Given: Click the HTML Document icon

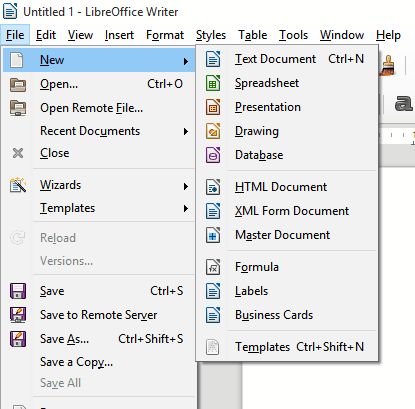Looking at the screenshot, I should pyautogui.click(x=213, y=187).
